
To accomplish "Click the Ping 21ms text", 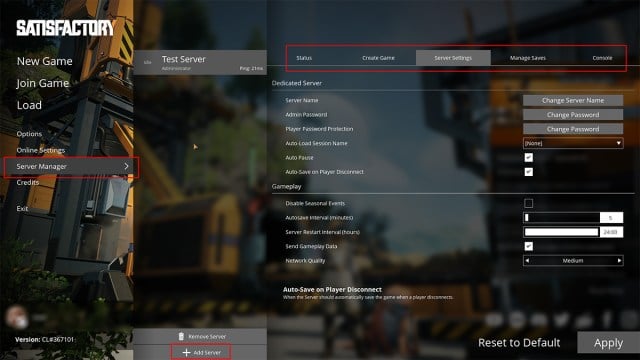I will [251, 68].
